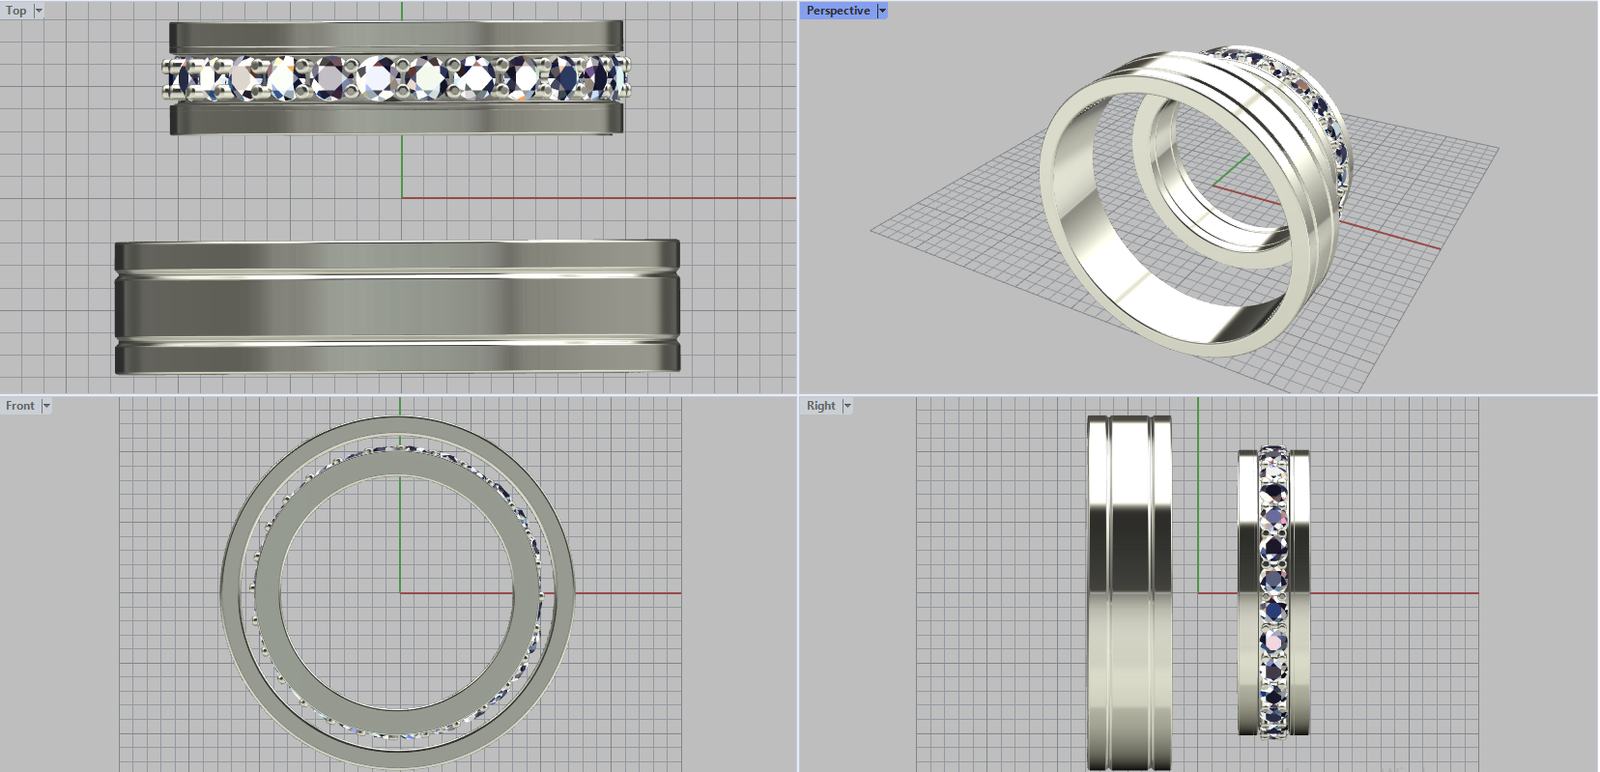
Task: Select the plain band in Right viewport
Action: 1128,592
